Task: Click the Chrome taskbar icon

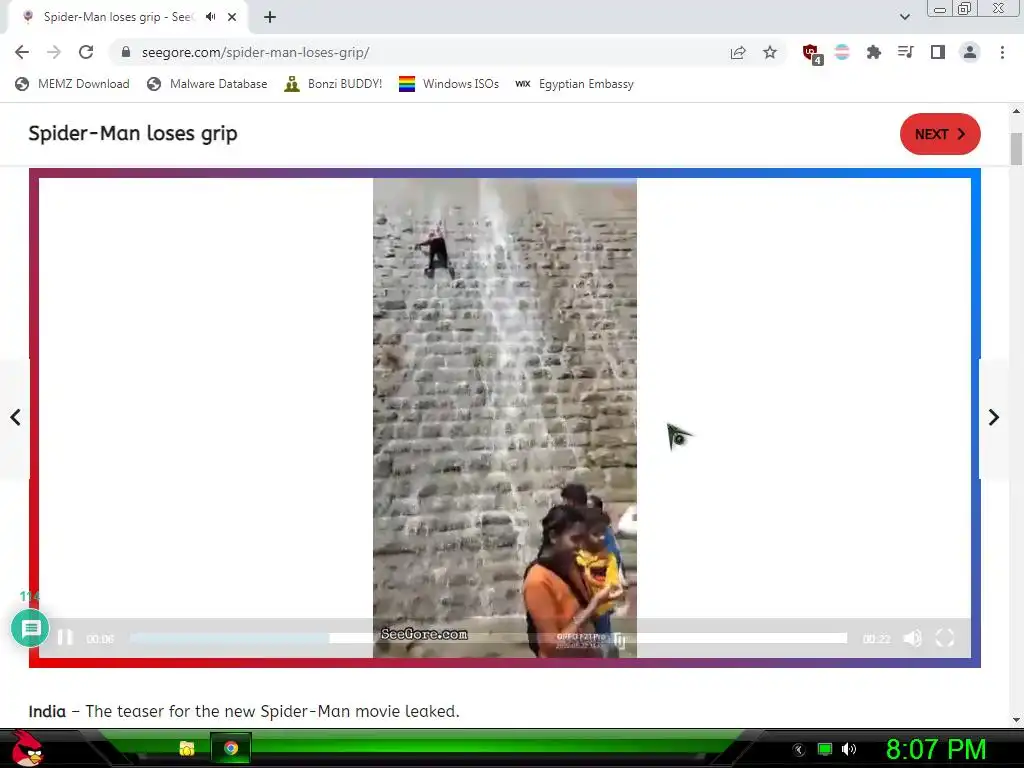Action: (231, 748)
